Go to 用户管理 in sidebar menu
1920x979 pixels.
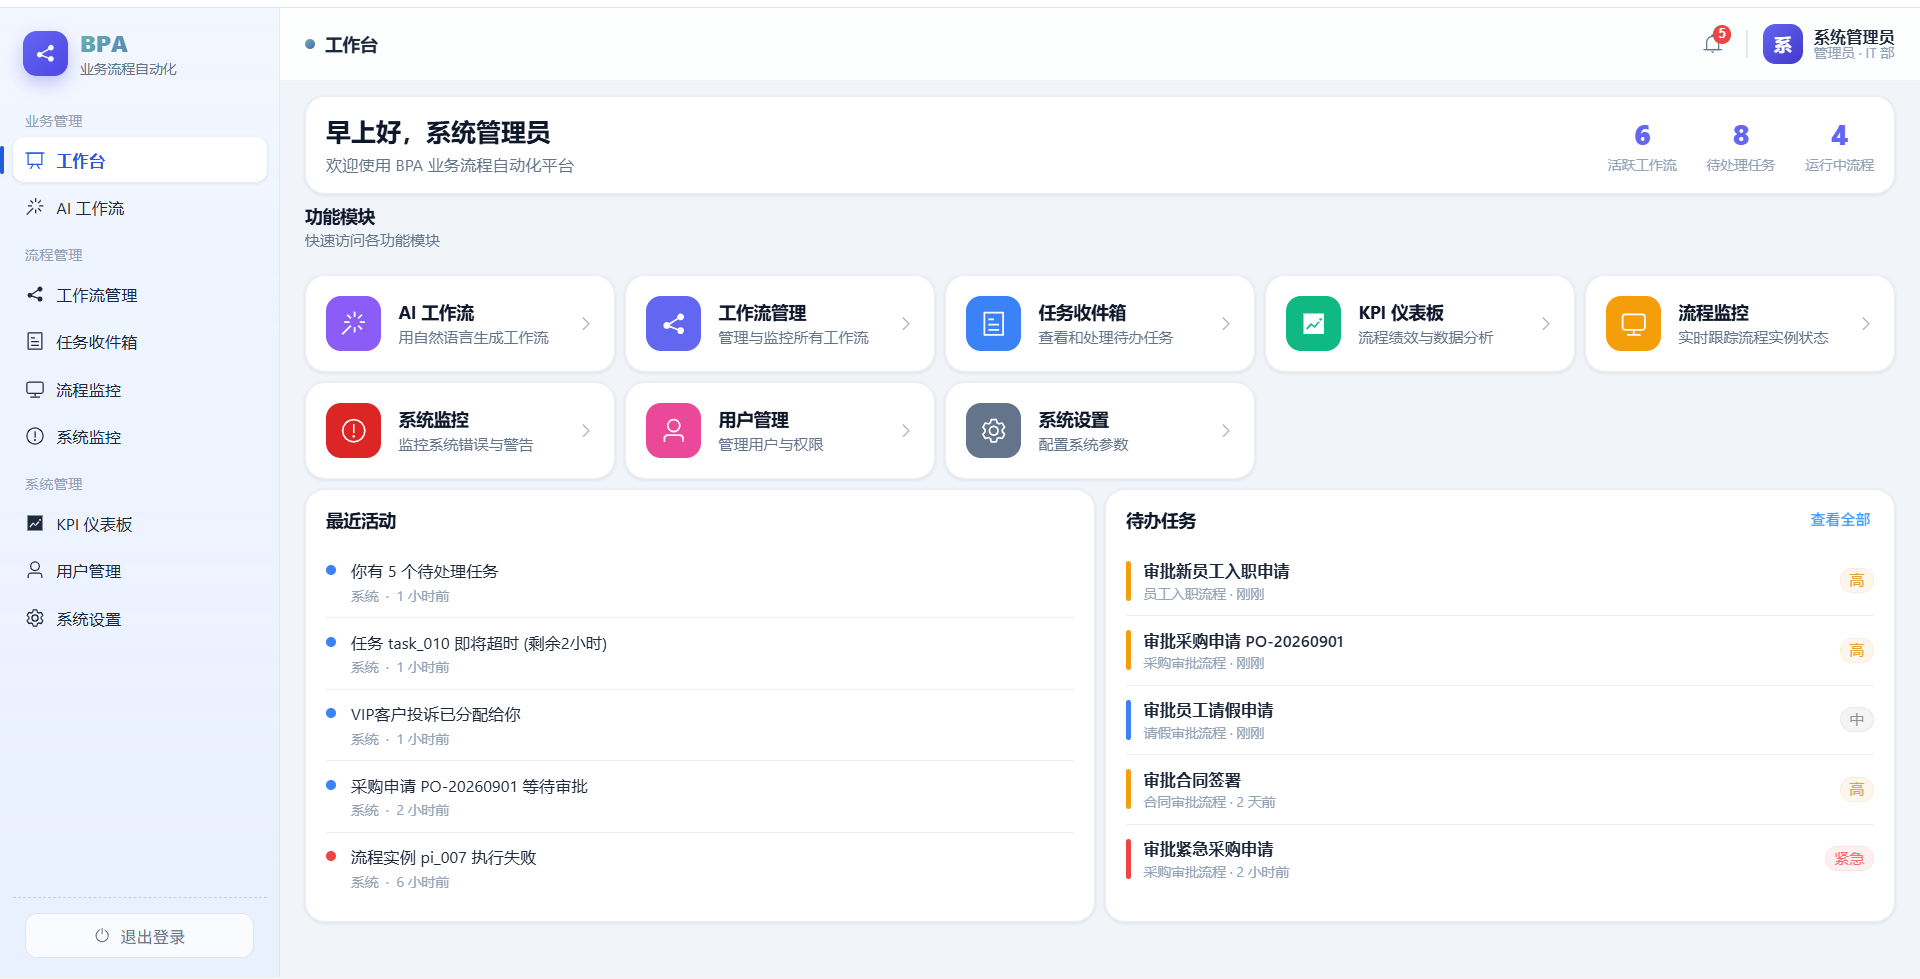140,571
